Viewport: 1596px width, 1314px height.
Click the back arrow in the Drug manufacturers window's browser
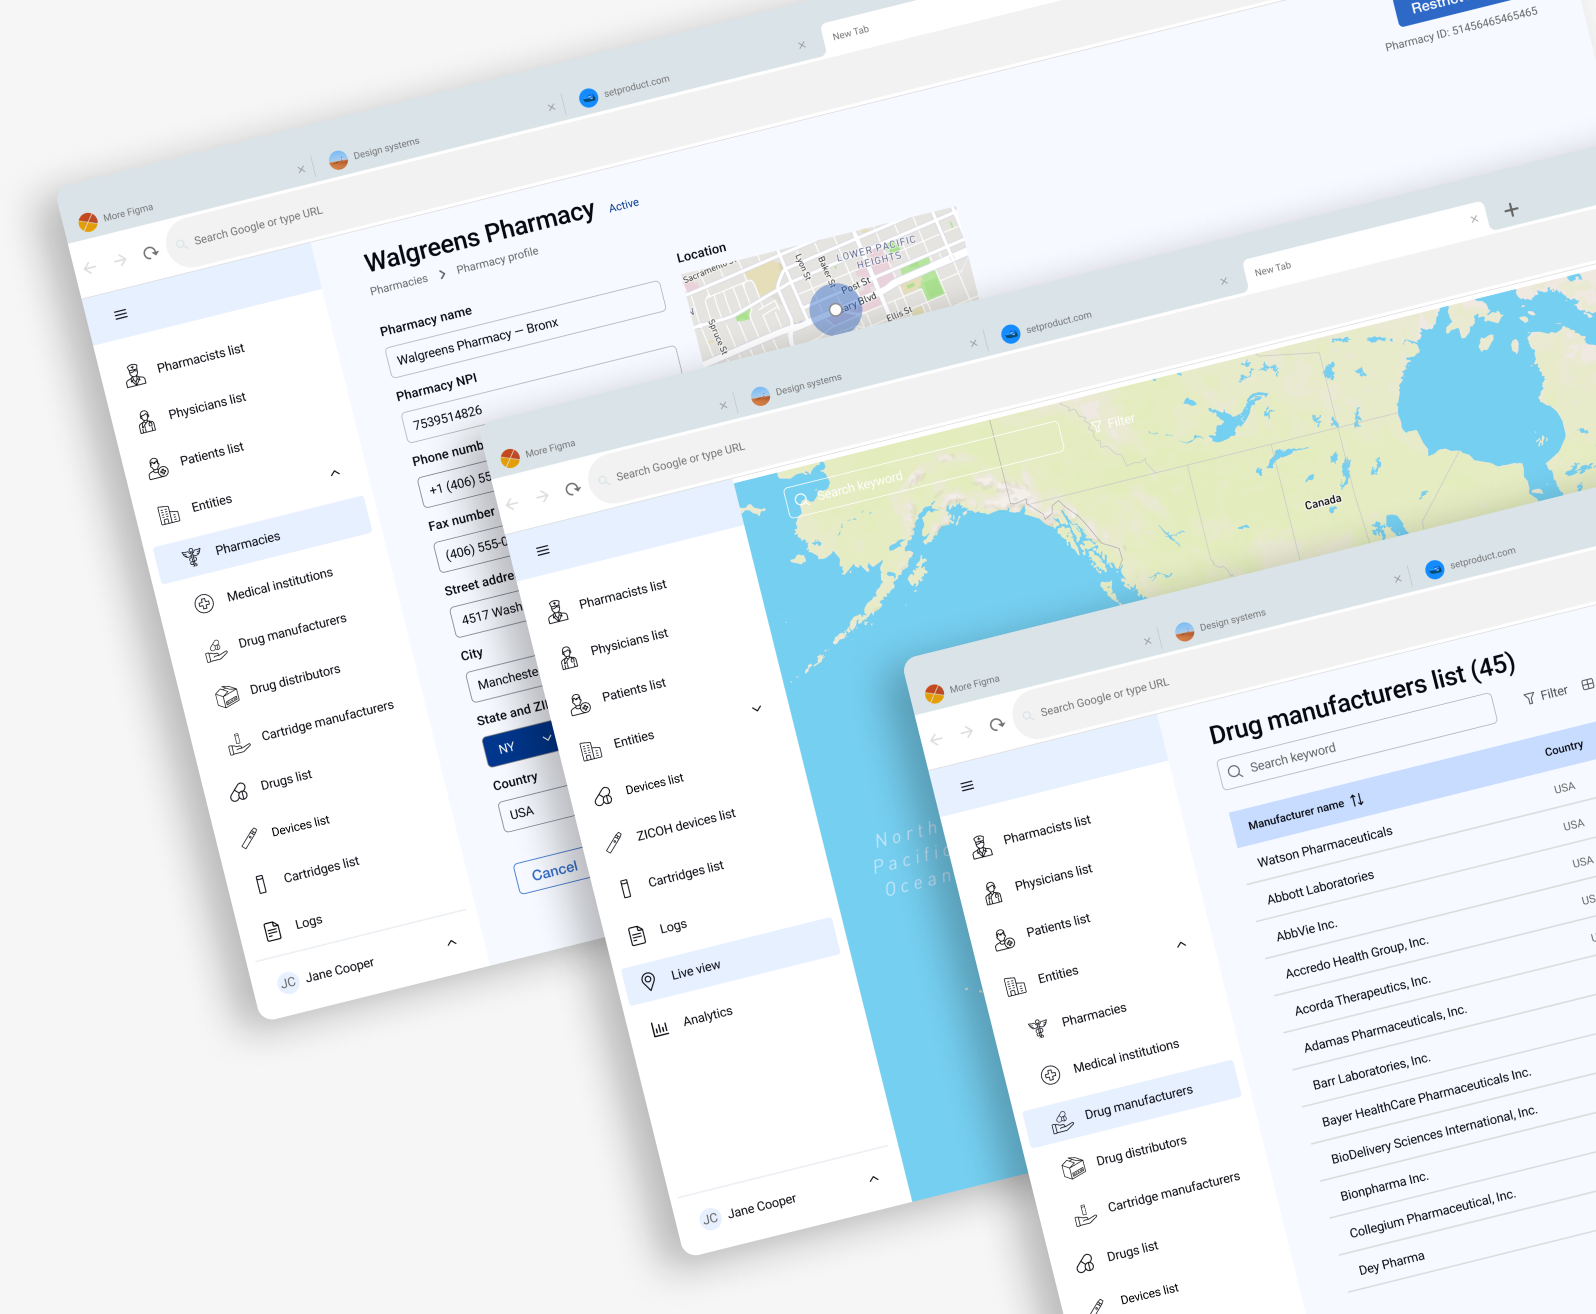coord(936,739)
